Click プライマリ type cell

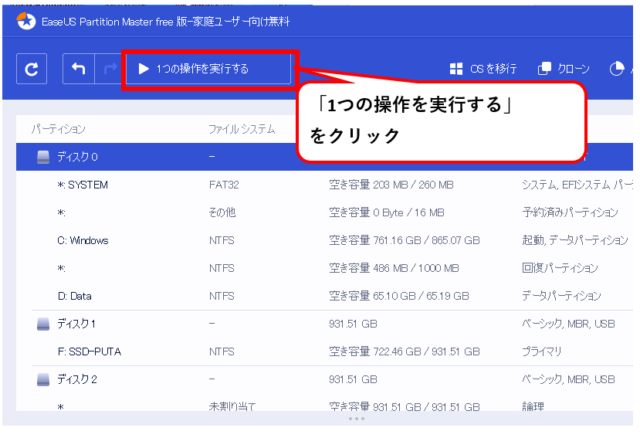pyautogui.click(x=542, y=351)
